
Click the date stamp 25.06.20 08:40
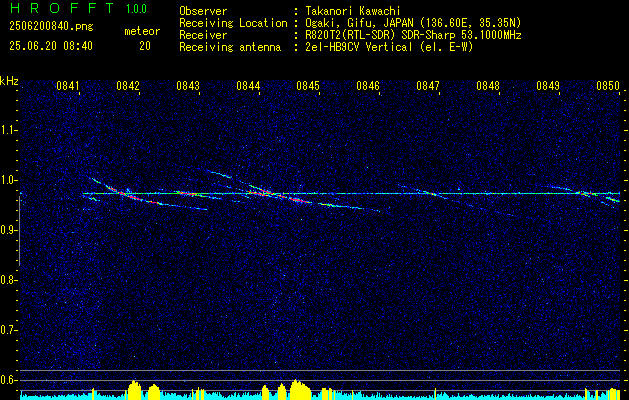click(x=51, y=46)
